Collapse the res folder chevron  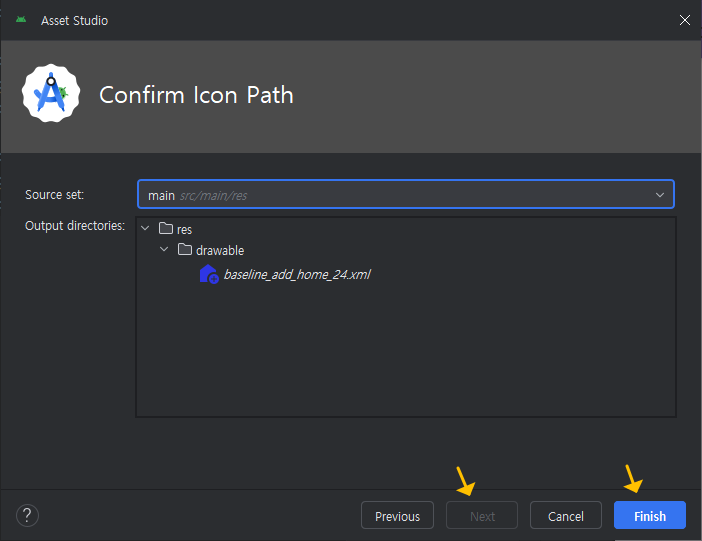(145, 228)
